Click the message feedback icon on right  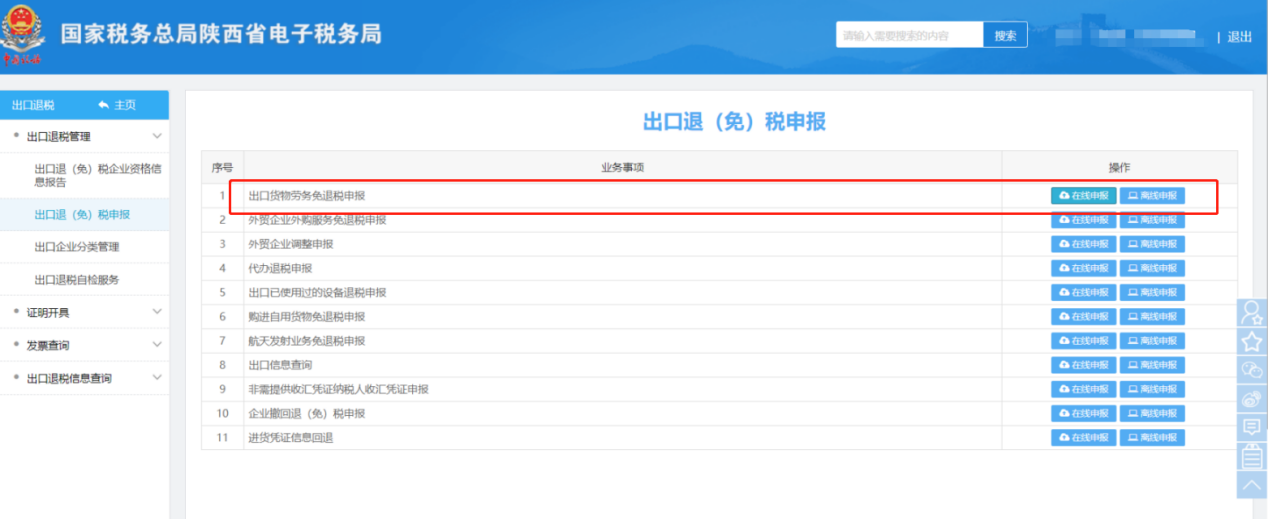(x=1251, y=427)
